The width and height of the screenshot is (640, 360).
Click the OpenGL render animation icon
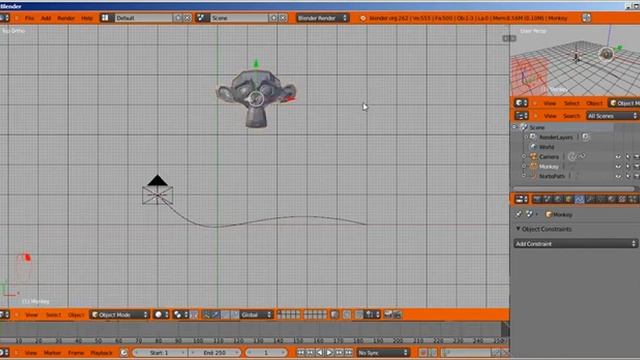pos(397,315)
